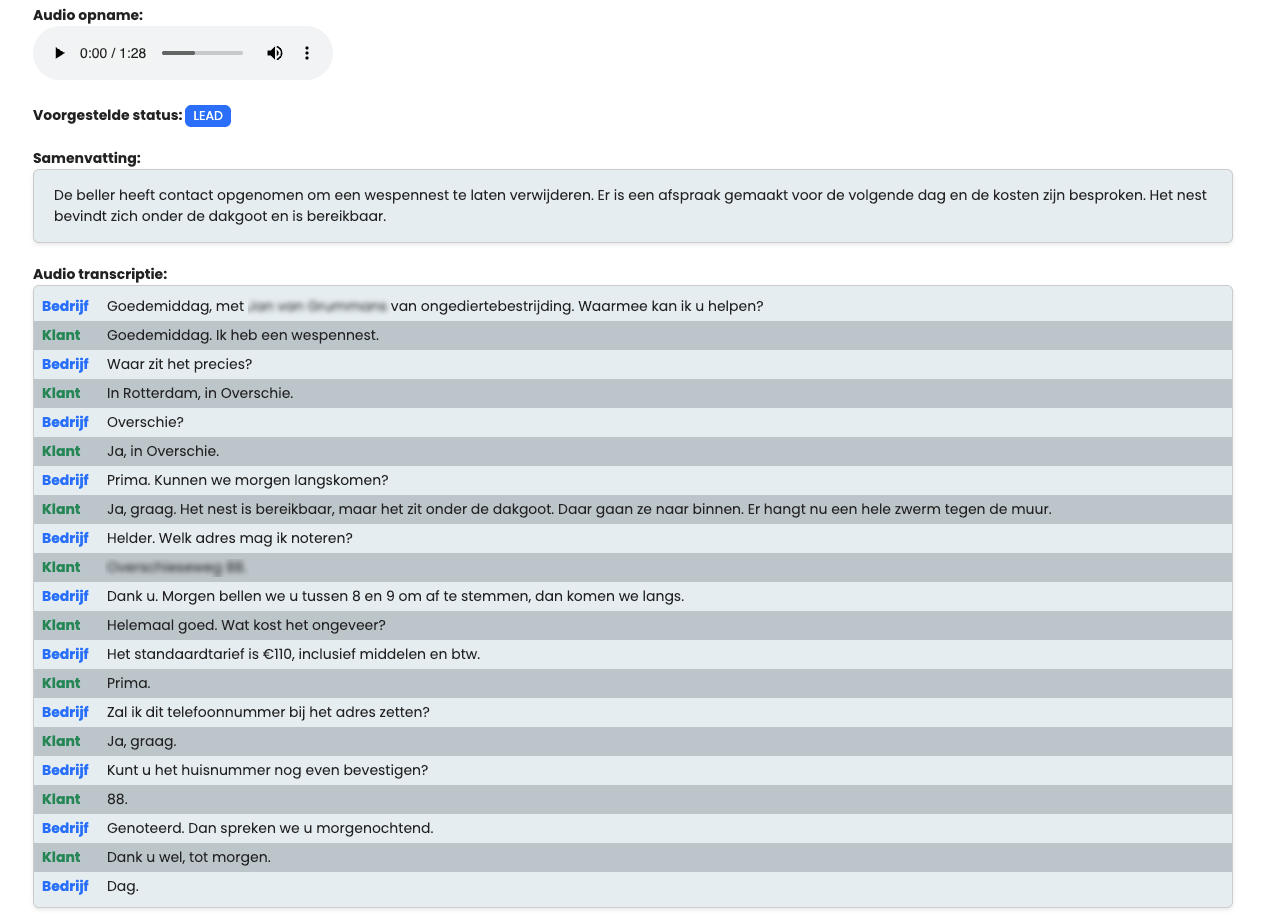Click the 'Voorgestelde status:' label
The image size is (1263, 921).
pyautogui.click(x=108, y=115)
